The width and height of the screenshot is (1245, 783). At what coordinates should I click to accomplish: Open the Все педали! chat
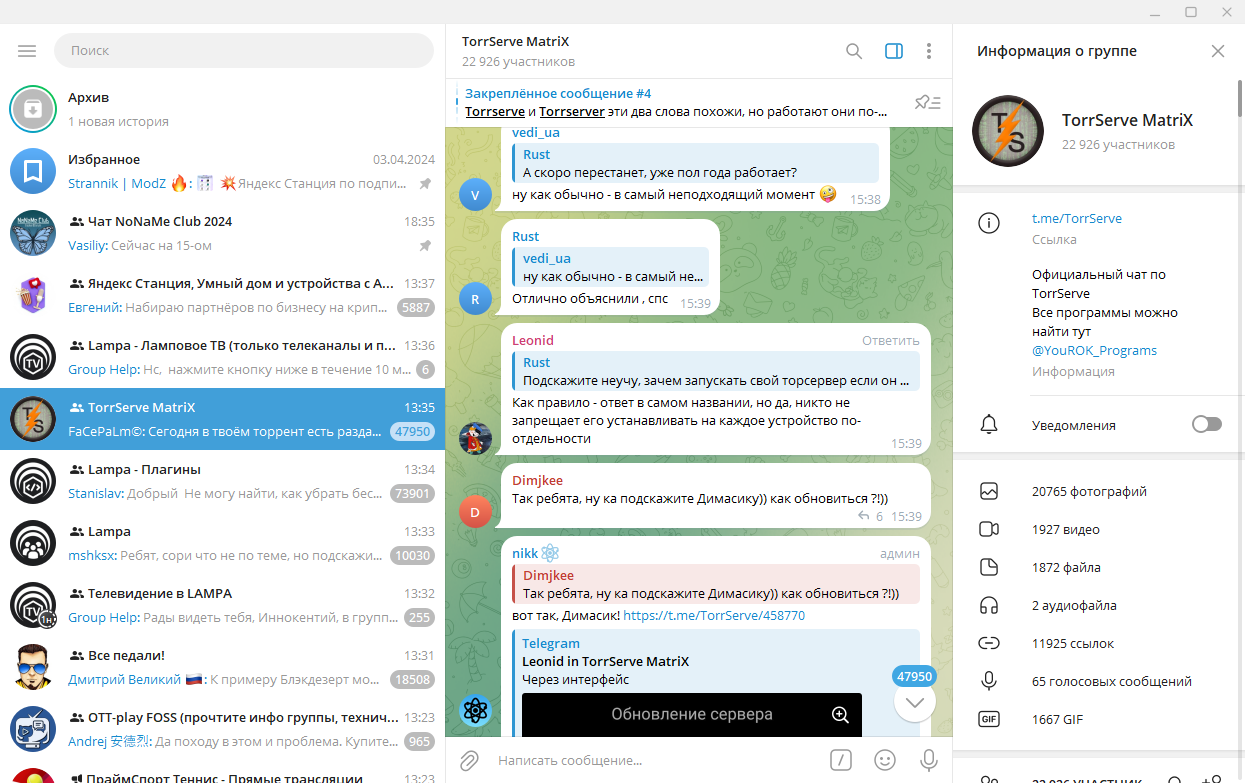coord(222,667)
